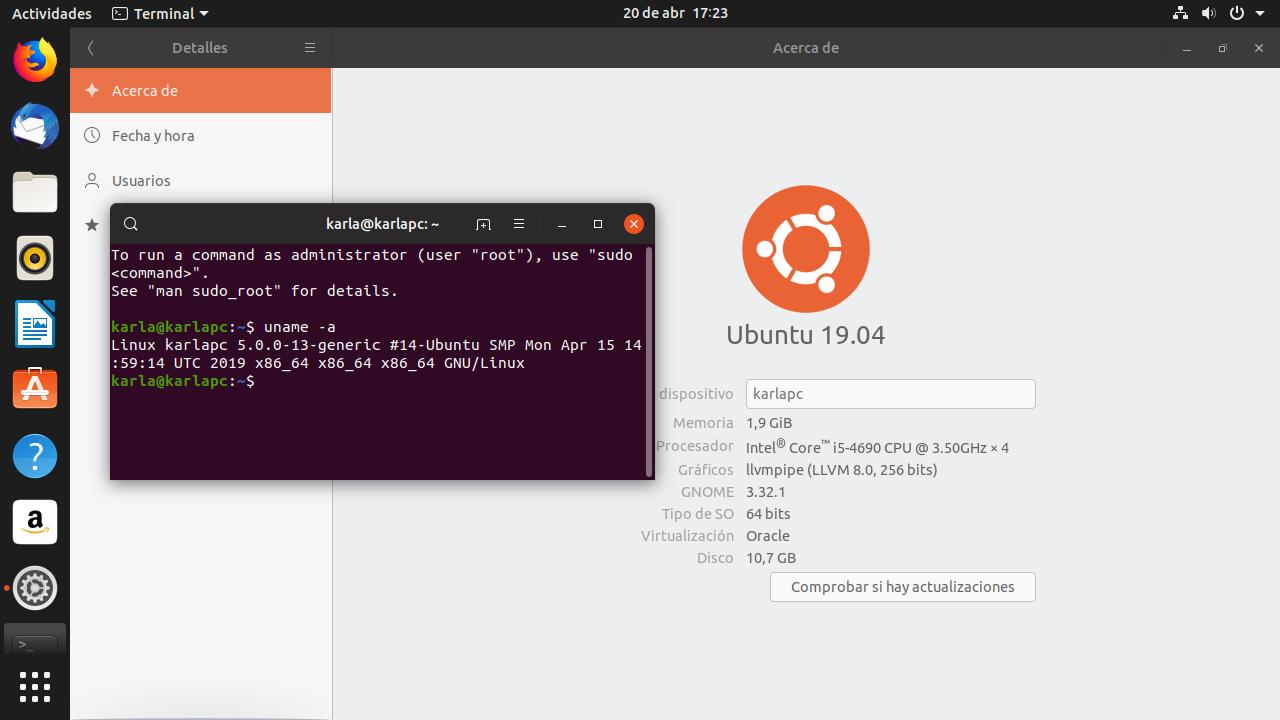The image size is (1280, 720).
Task: Open the Detalles panel menu
Action: coord(310,47)
